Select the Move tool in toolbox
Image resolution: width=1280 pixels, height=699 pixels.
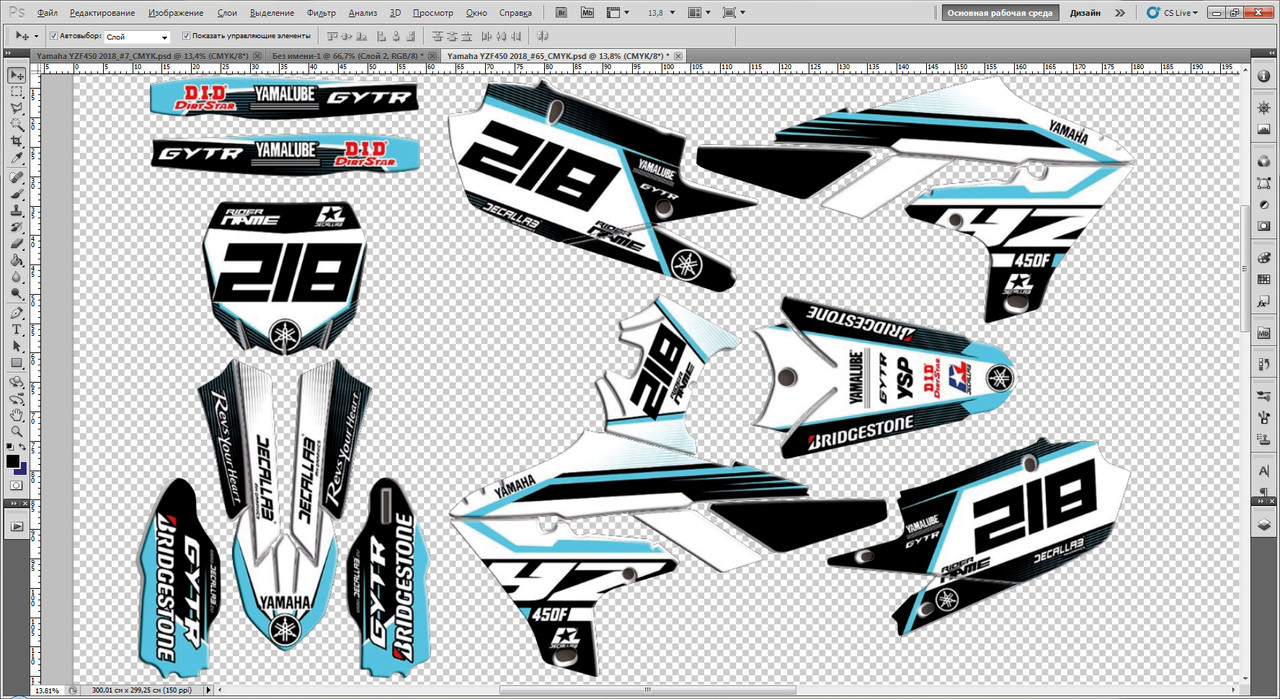click(17, 75)
